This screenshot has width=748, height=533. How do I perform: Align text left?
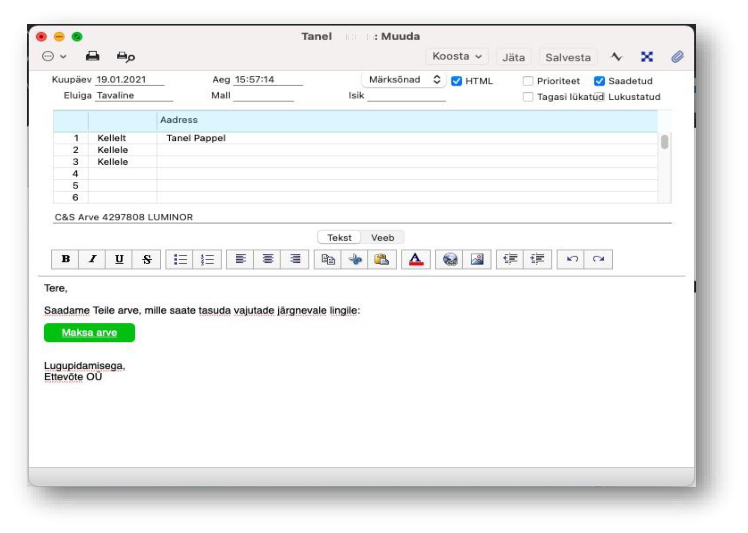[x=240, y=259]
